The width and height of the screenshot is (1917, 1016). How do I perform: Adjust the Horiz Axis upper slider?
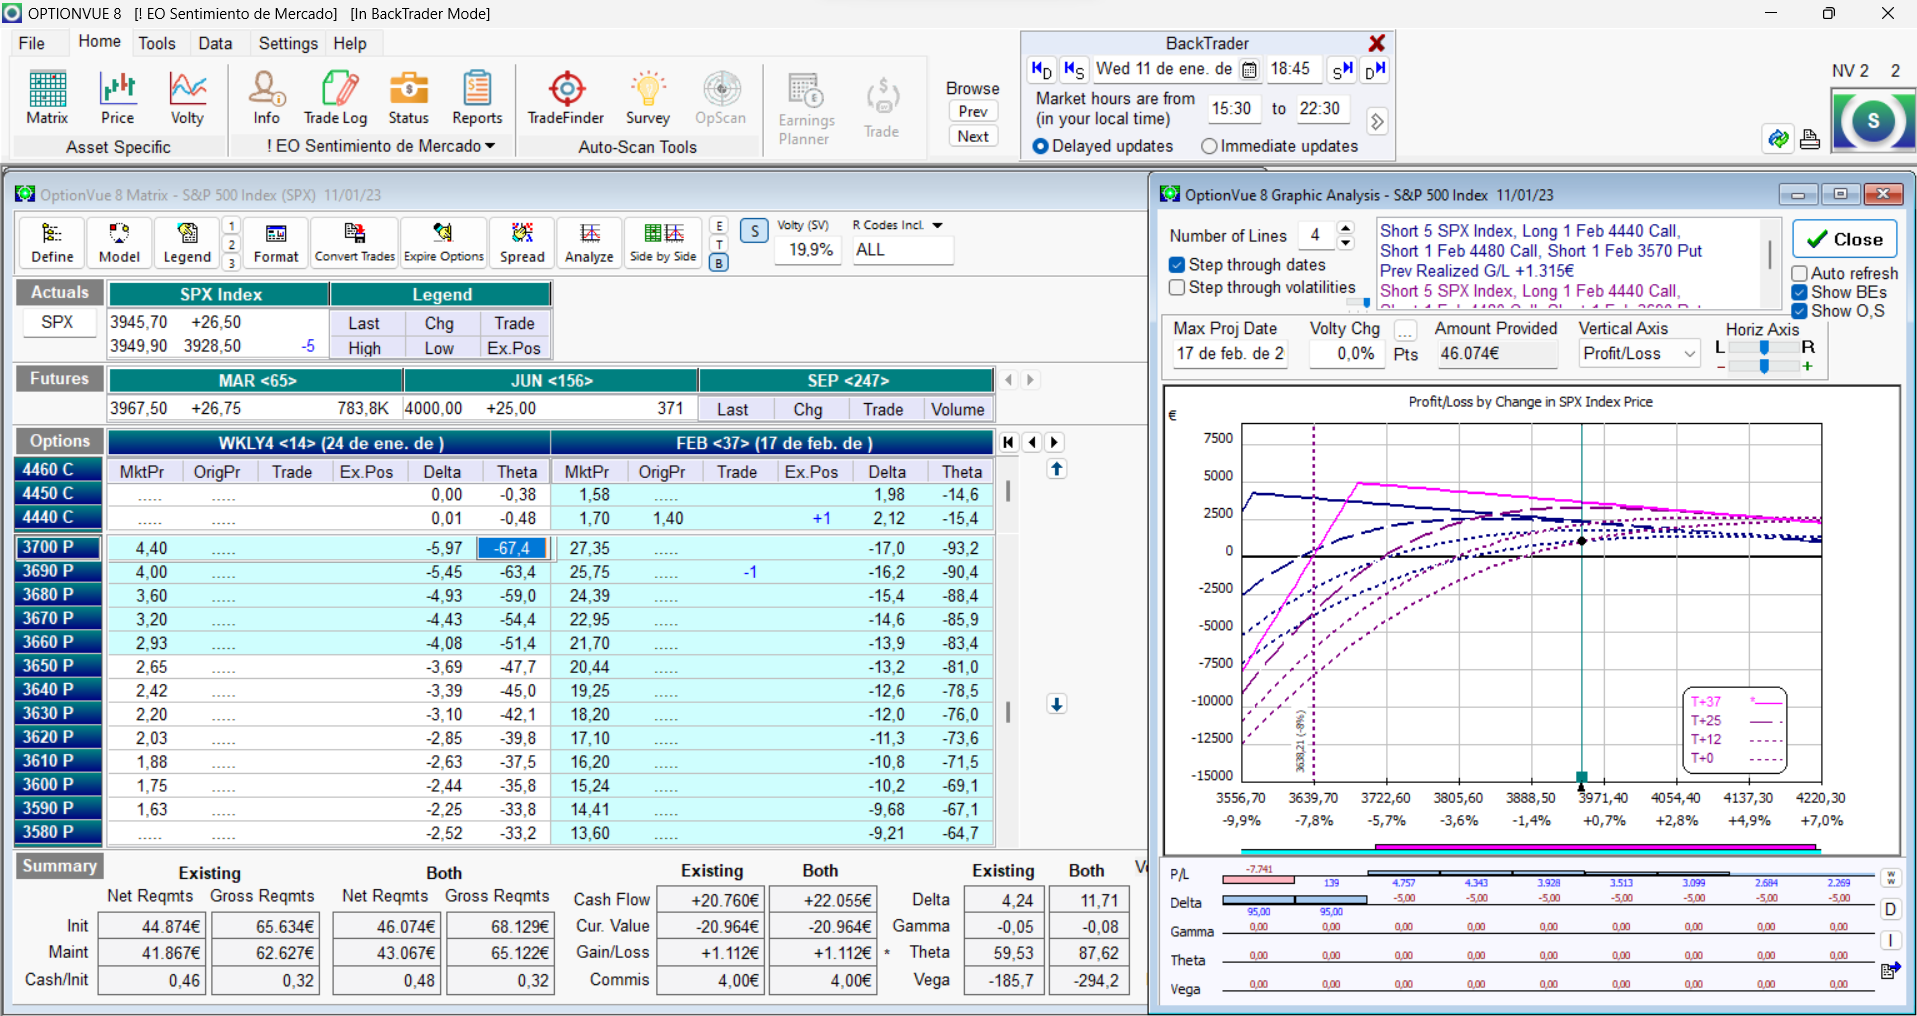[x=1764, y=347]
